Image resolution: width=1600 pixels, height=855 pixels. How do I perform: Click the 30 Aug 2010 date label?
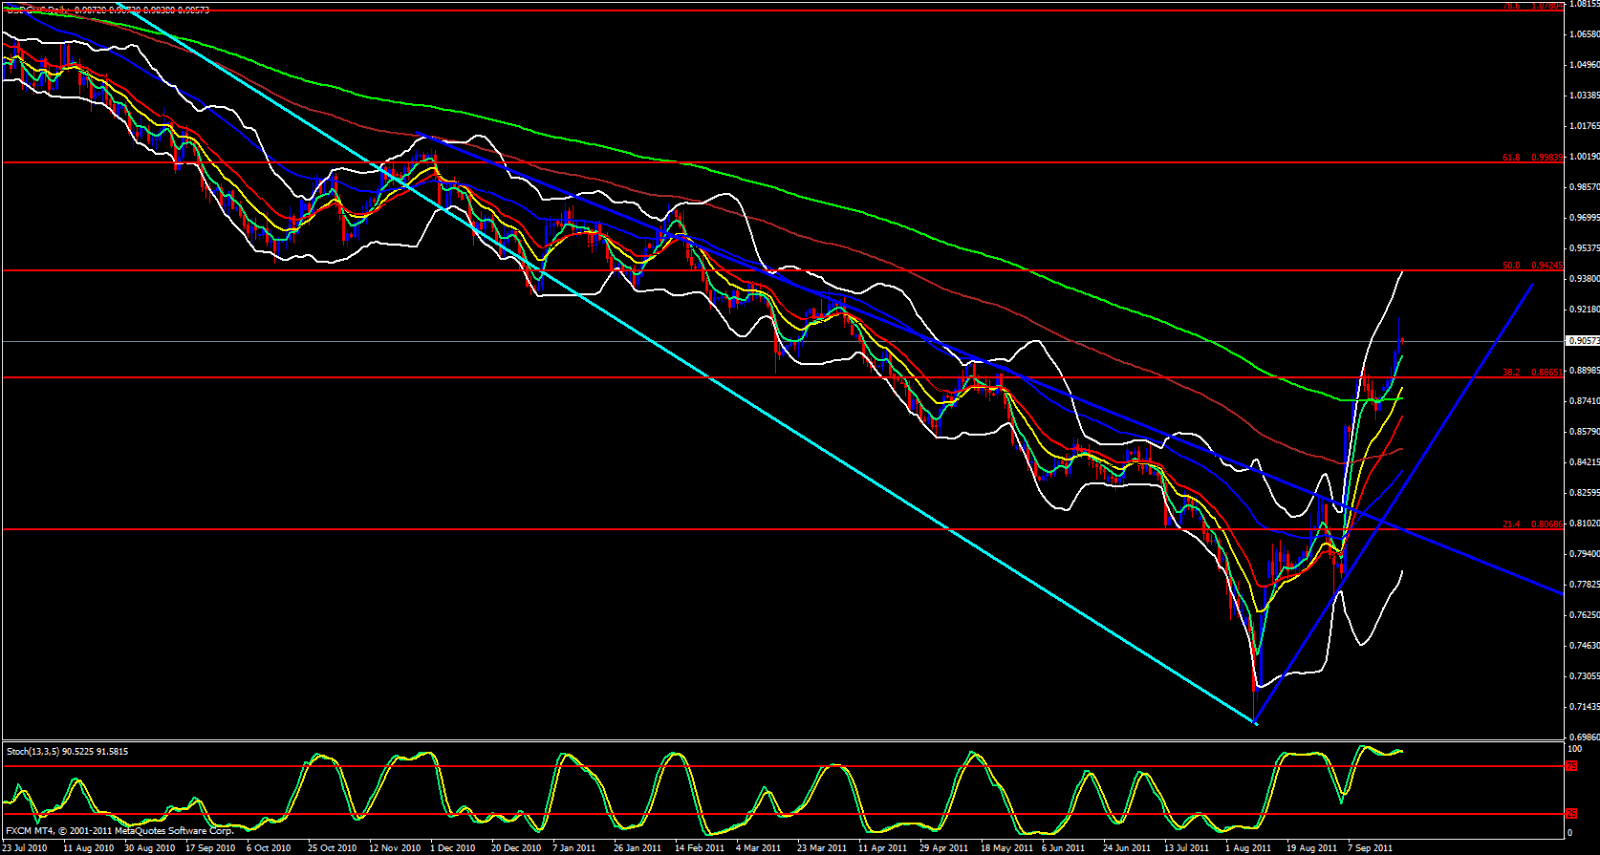coord(150,848)
